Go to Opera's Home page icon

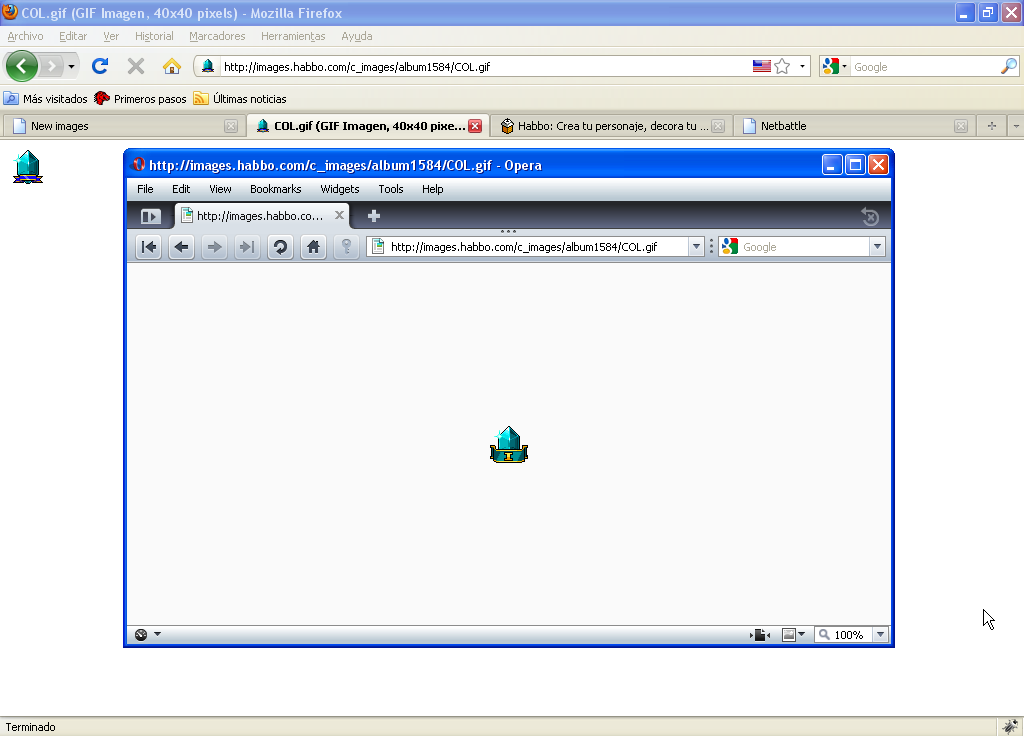(313, 247)
